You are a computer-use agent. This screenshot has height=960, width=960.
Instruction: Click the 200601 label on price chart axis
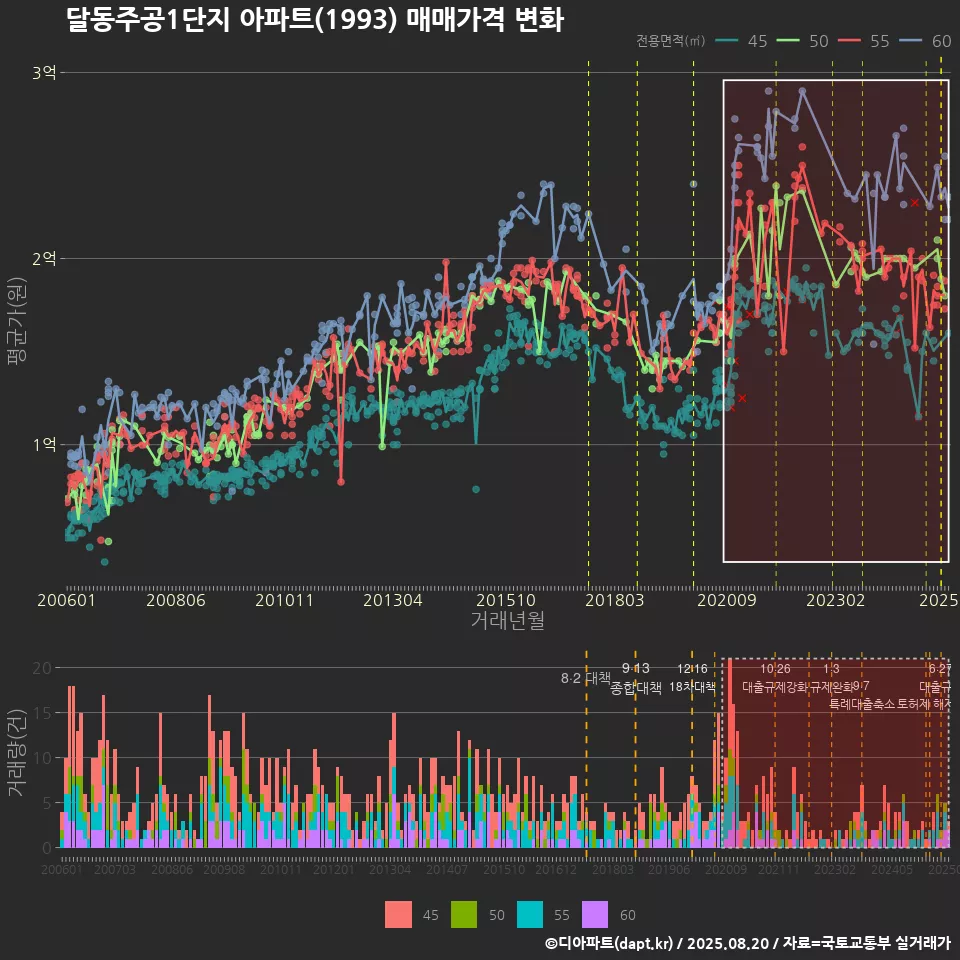coord(66,600)
